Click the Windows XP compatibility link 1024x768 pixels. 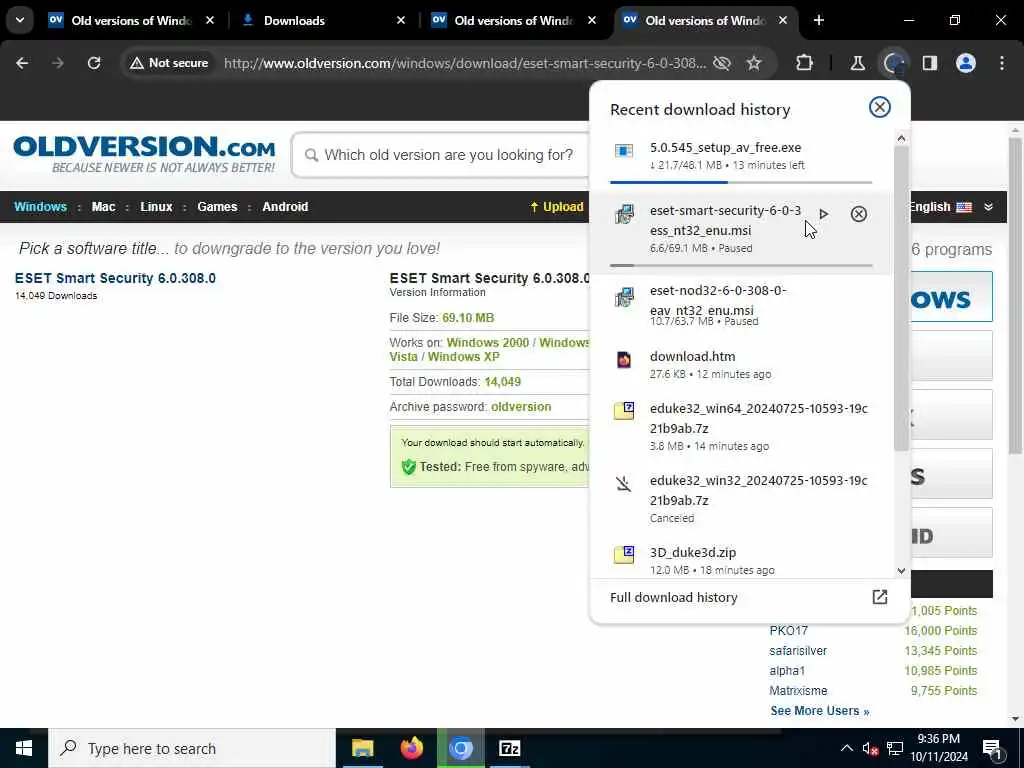(464, 357)
